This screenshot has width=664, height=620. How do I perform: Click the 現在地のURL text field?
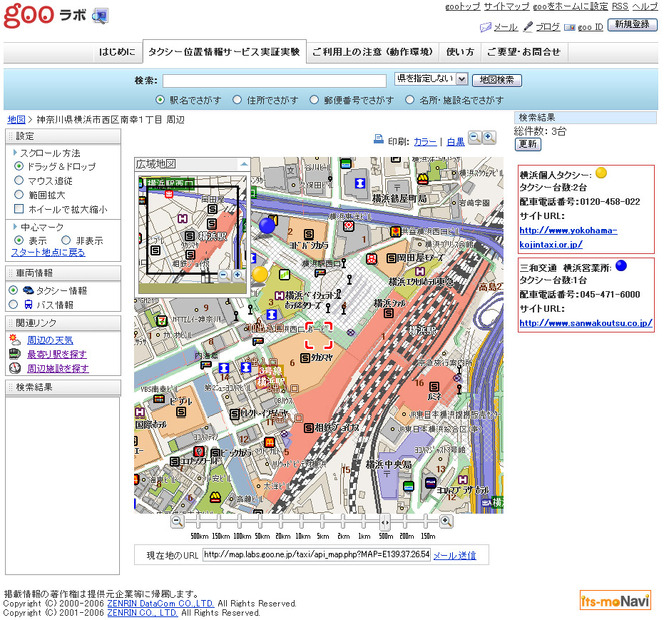[316, 554]
